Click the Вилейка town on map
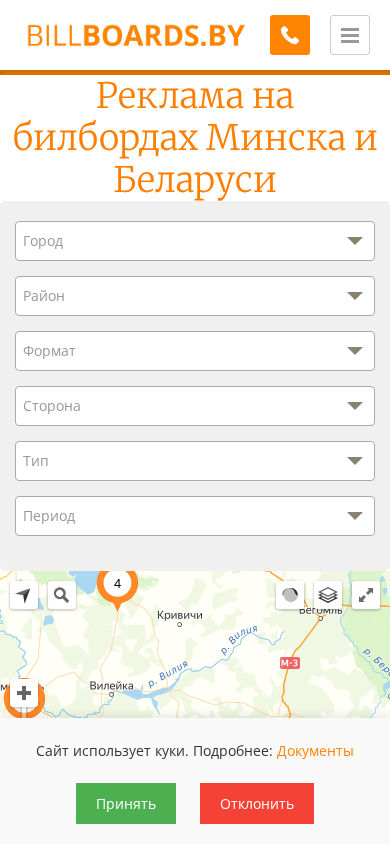The height and width of the screenshot is (844, 390). click(111, 686)
